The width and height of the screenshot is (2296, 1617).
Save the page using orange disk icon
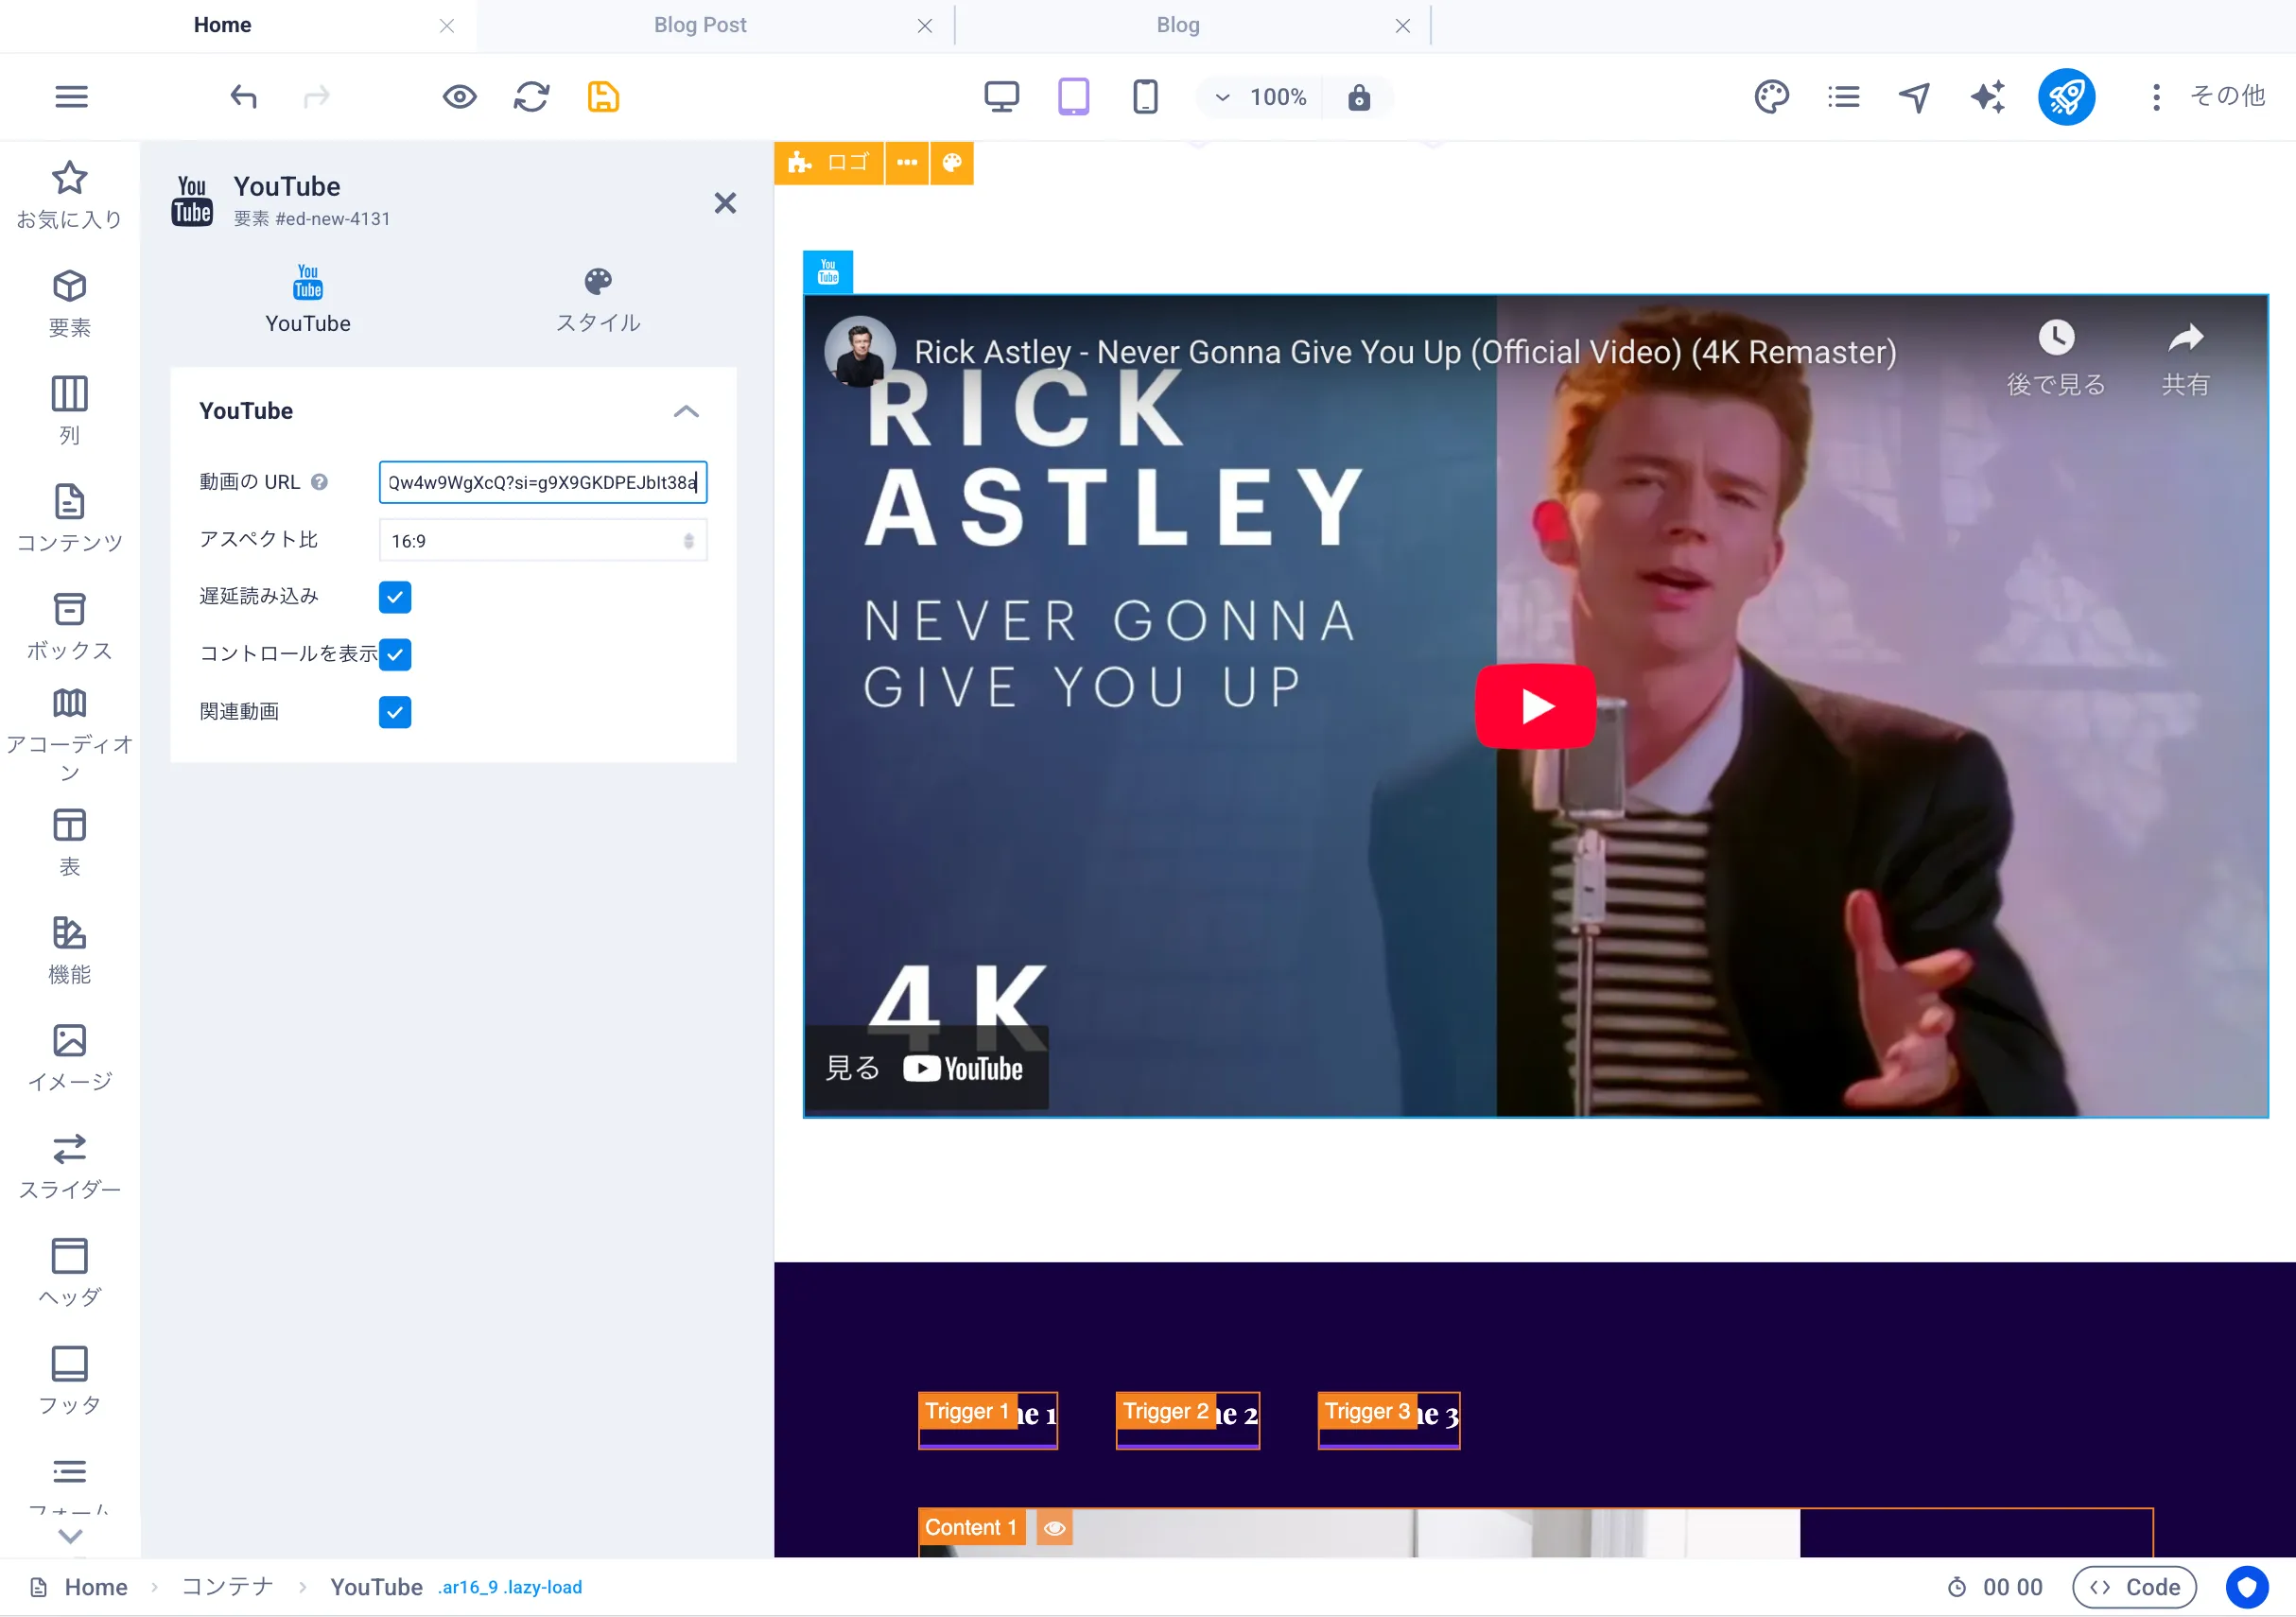[x=603, y=97]
